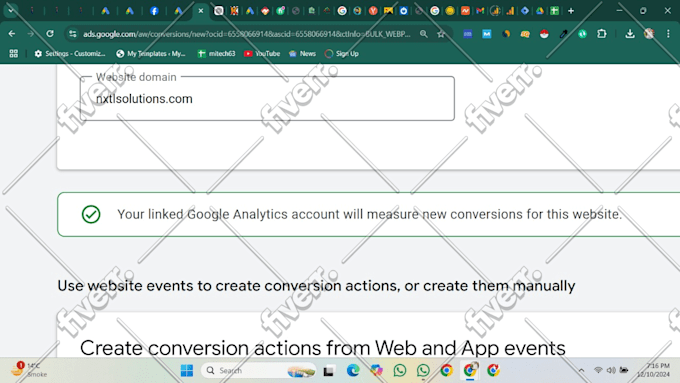The width and height of the screenshot is (680, 383).
Task: Open My Templates bookmark
Action: tap(151, 53)
